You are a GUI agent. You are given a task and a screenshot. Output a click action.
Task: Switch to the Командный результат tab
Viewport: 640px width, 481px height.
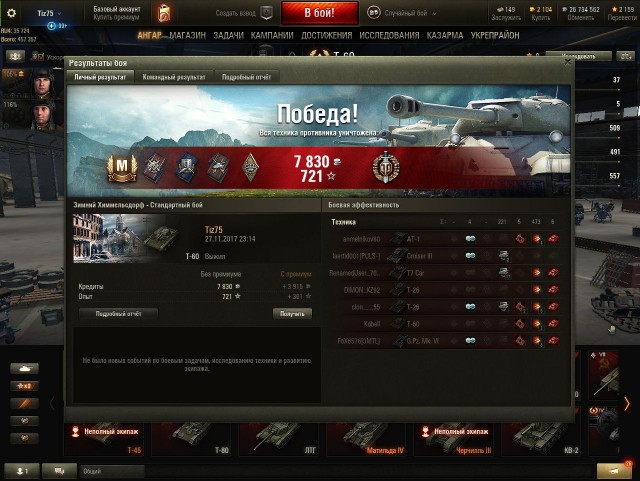click(x=174, y=77)
